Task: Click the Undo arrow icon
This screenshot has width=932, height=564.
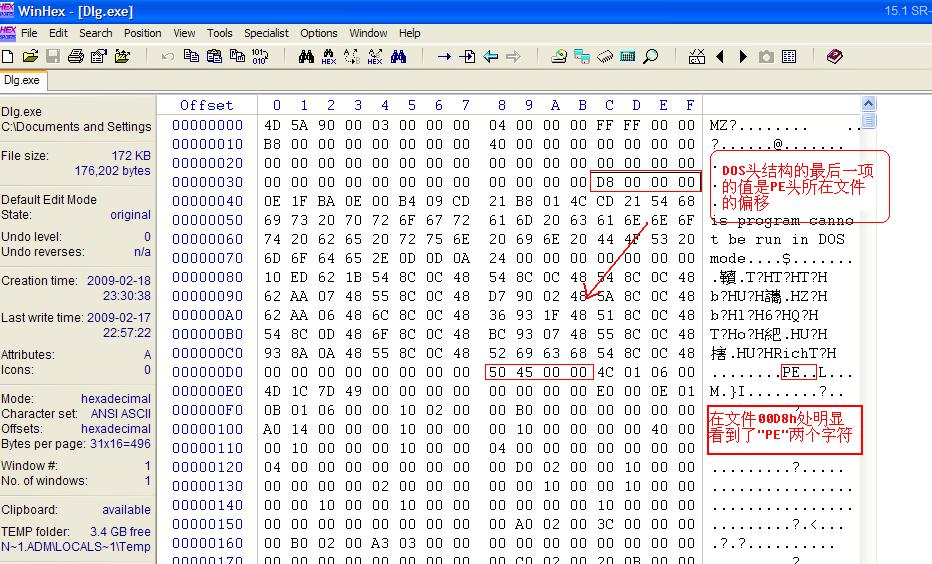Action: pyautogui.click(x=168, y=56)
